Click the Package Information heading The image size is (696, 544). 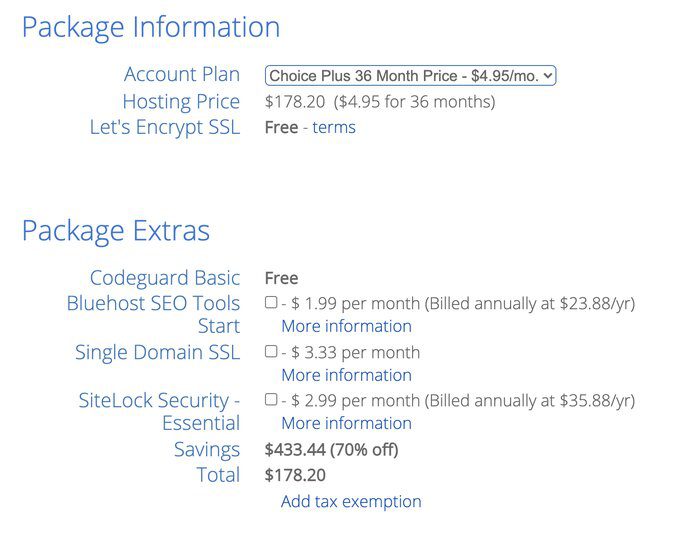point(151,27)
